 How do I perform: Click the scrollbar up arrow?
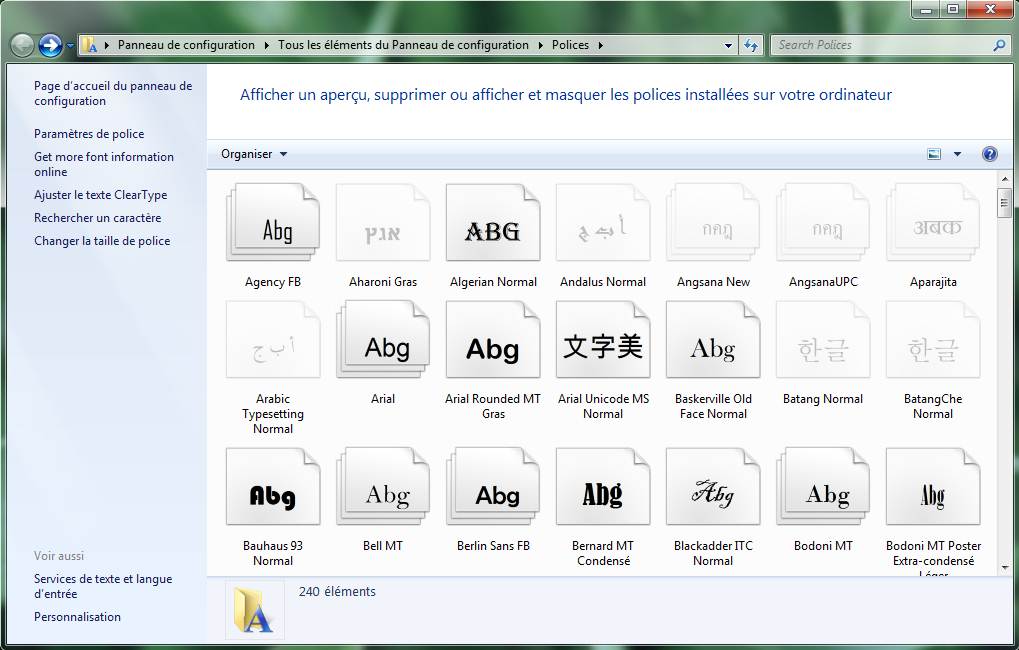pos(1005,179)
